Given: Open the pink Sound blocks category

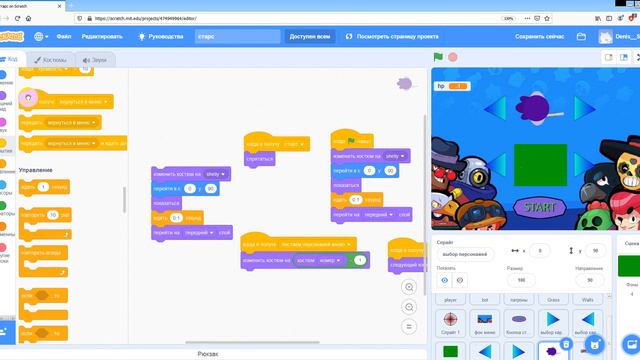Looking at the screenshot, I should (x=3, y=122).
